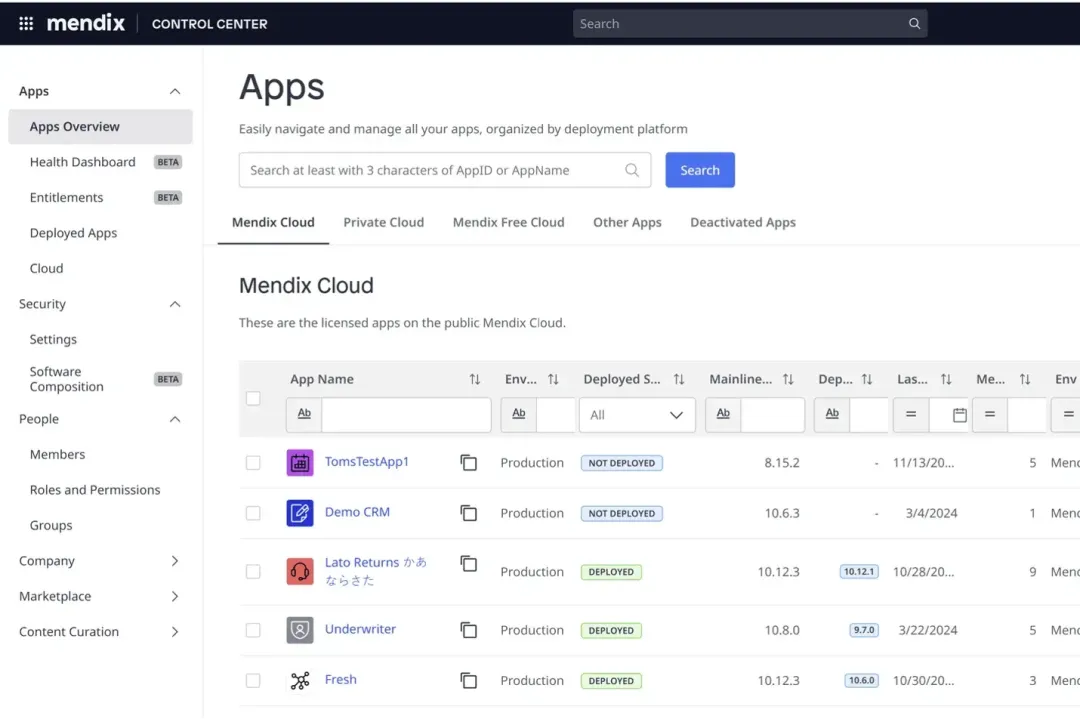Open the Underwriter app link
This screenshot has height=722, width=1080.
[360, 629]
